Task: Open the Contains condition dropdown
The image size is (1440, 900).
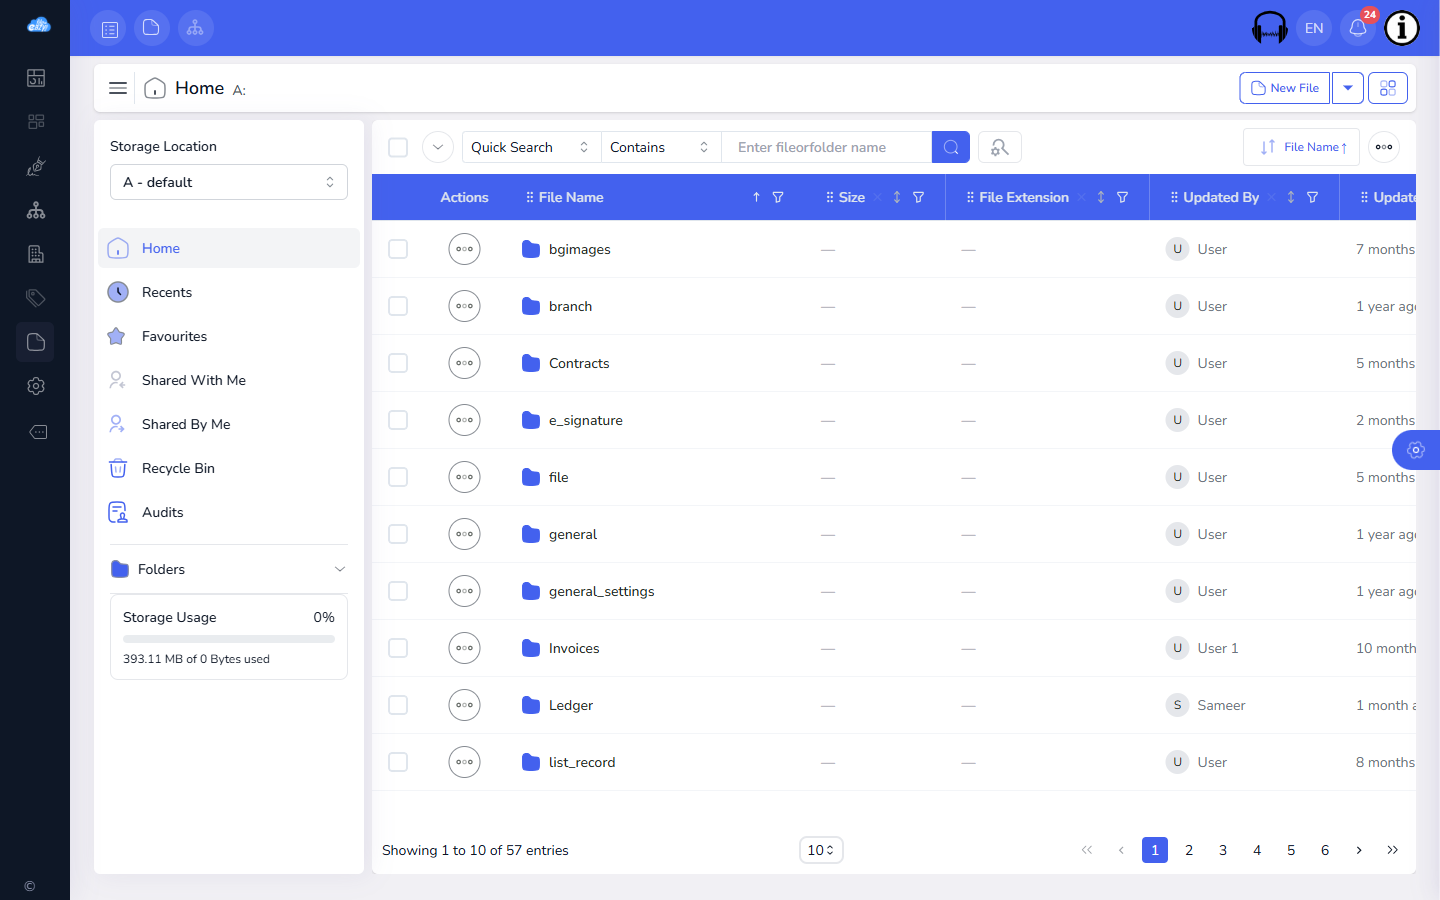Action: click(x=661, y=147)
